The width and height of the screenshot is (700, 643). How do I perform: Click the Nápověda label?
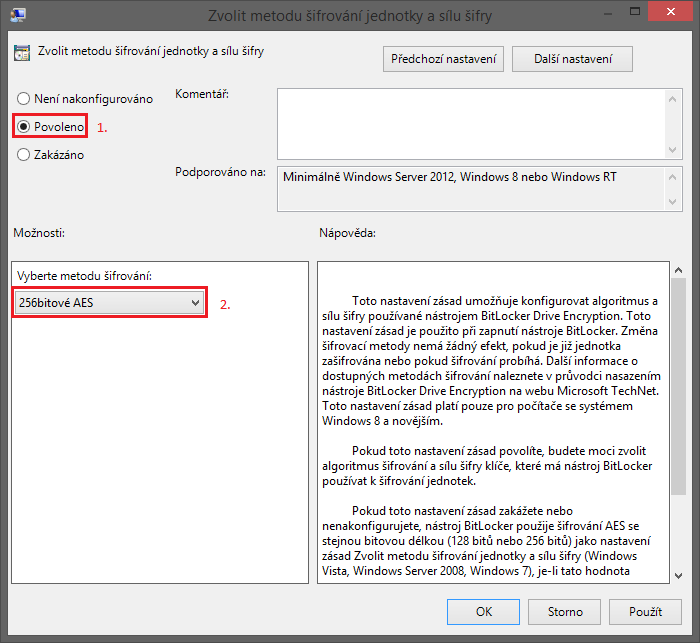pos(347,233)
